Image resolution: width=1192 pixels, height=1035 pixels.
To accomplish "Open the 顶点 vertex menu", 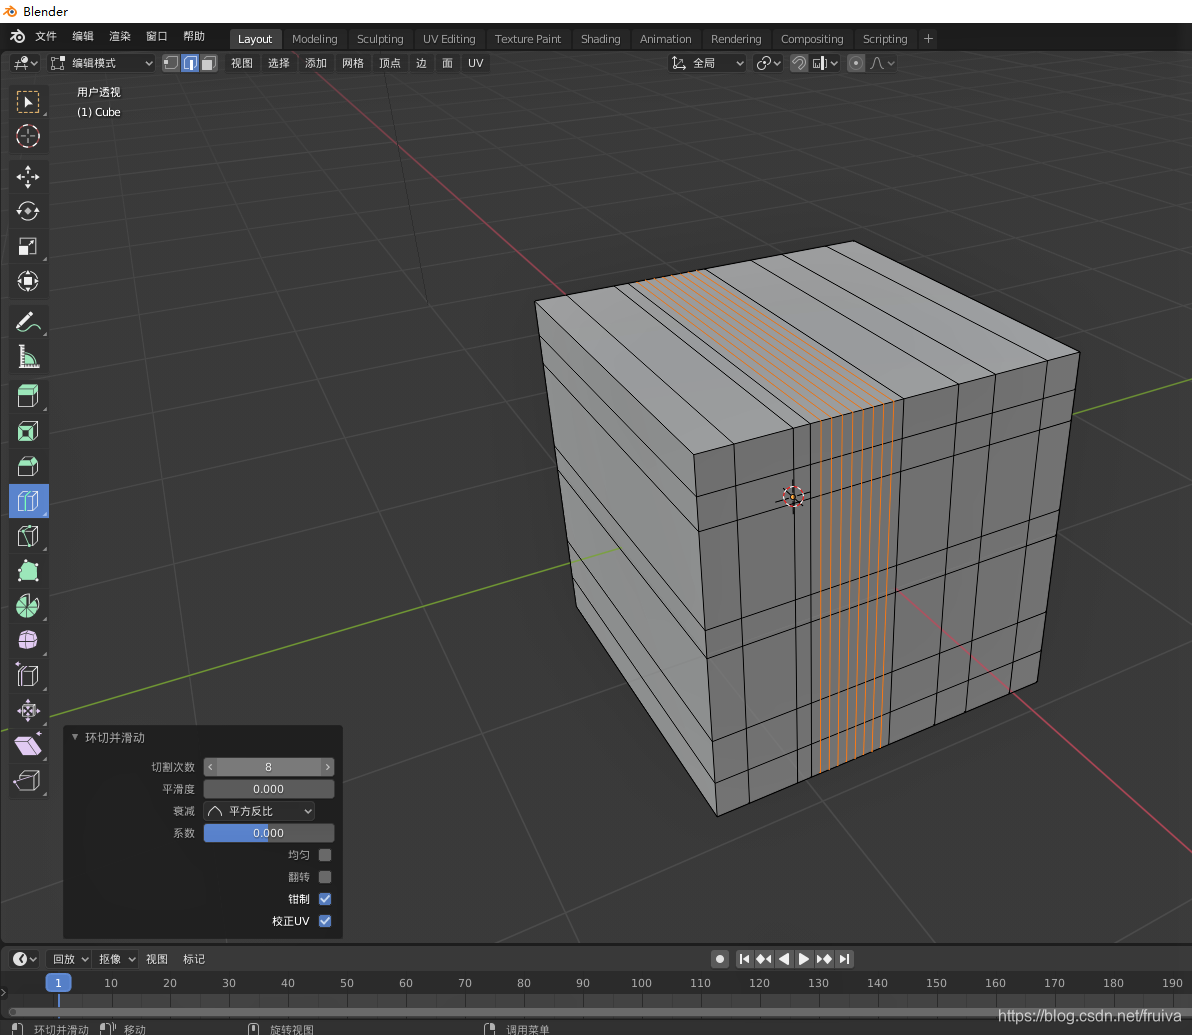I will [390, 63].
